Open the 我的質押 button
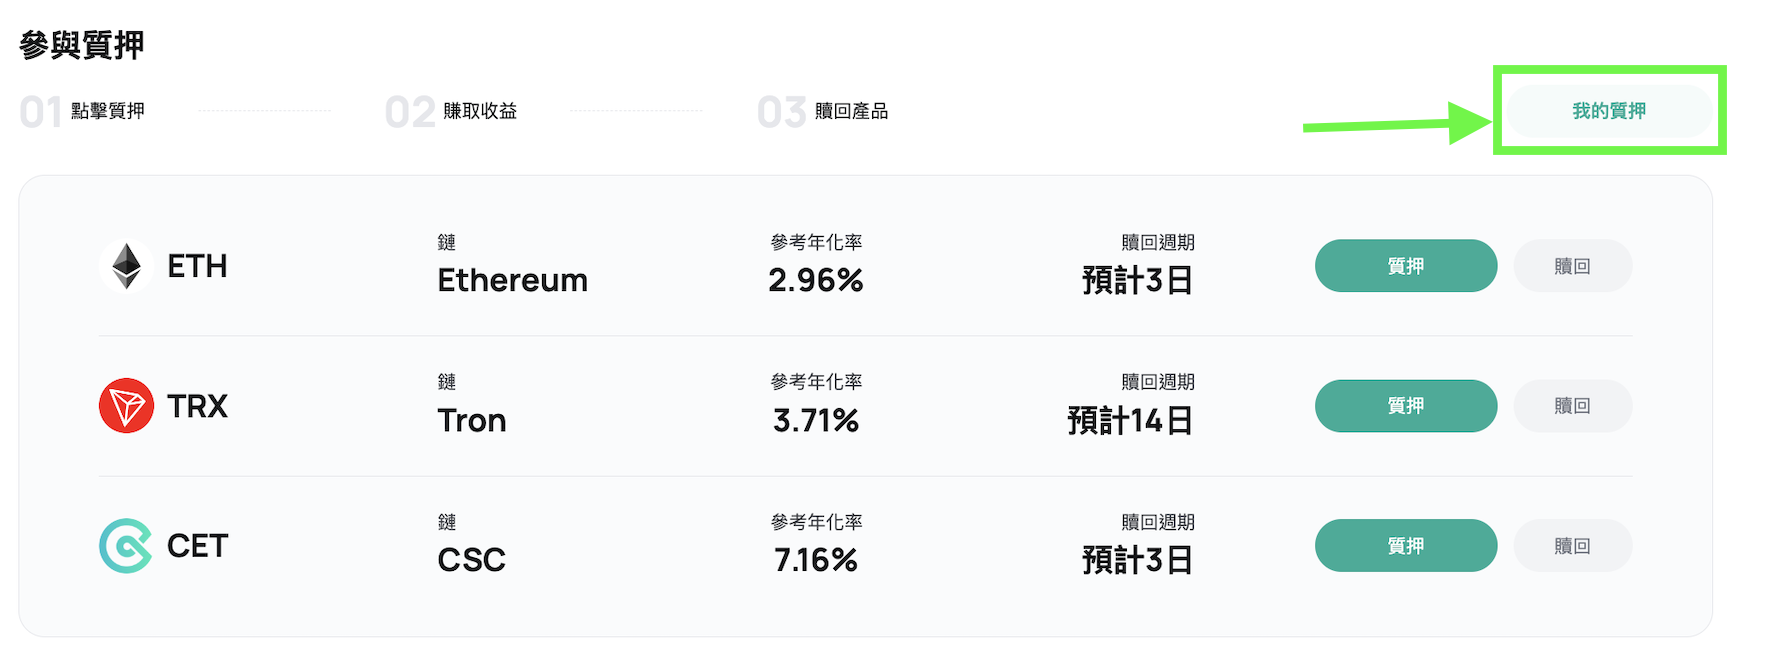The image size is (1766, 654). pos(1609,111)
